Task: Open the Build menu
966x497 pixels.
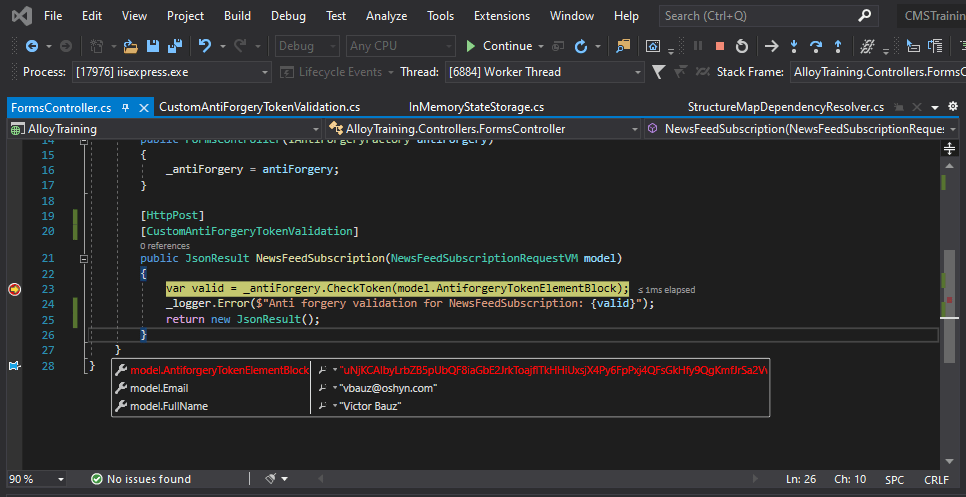Action: coord(237,16)
